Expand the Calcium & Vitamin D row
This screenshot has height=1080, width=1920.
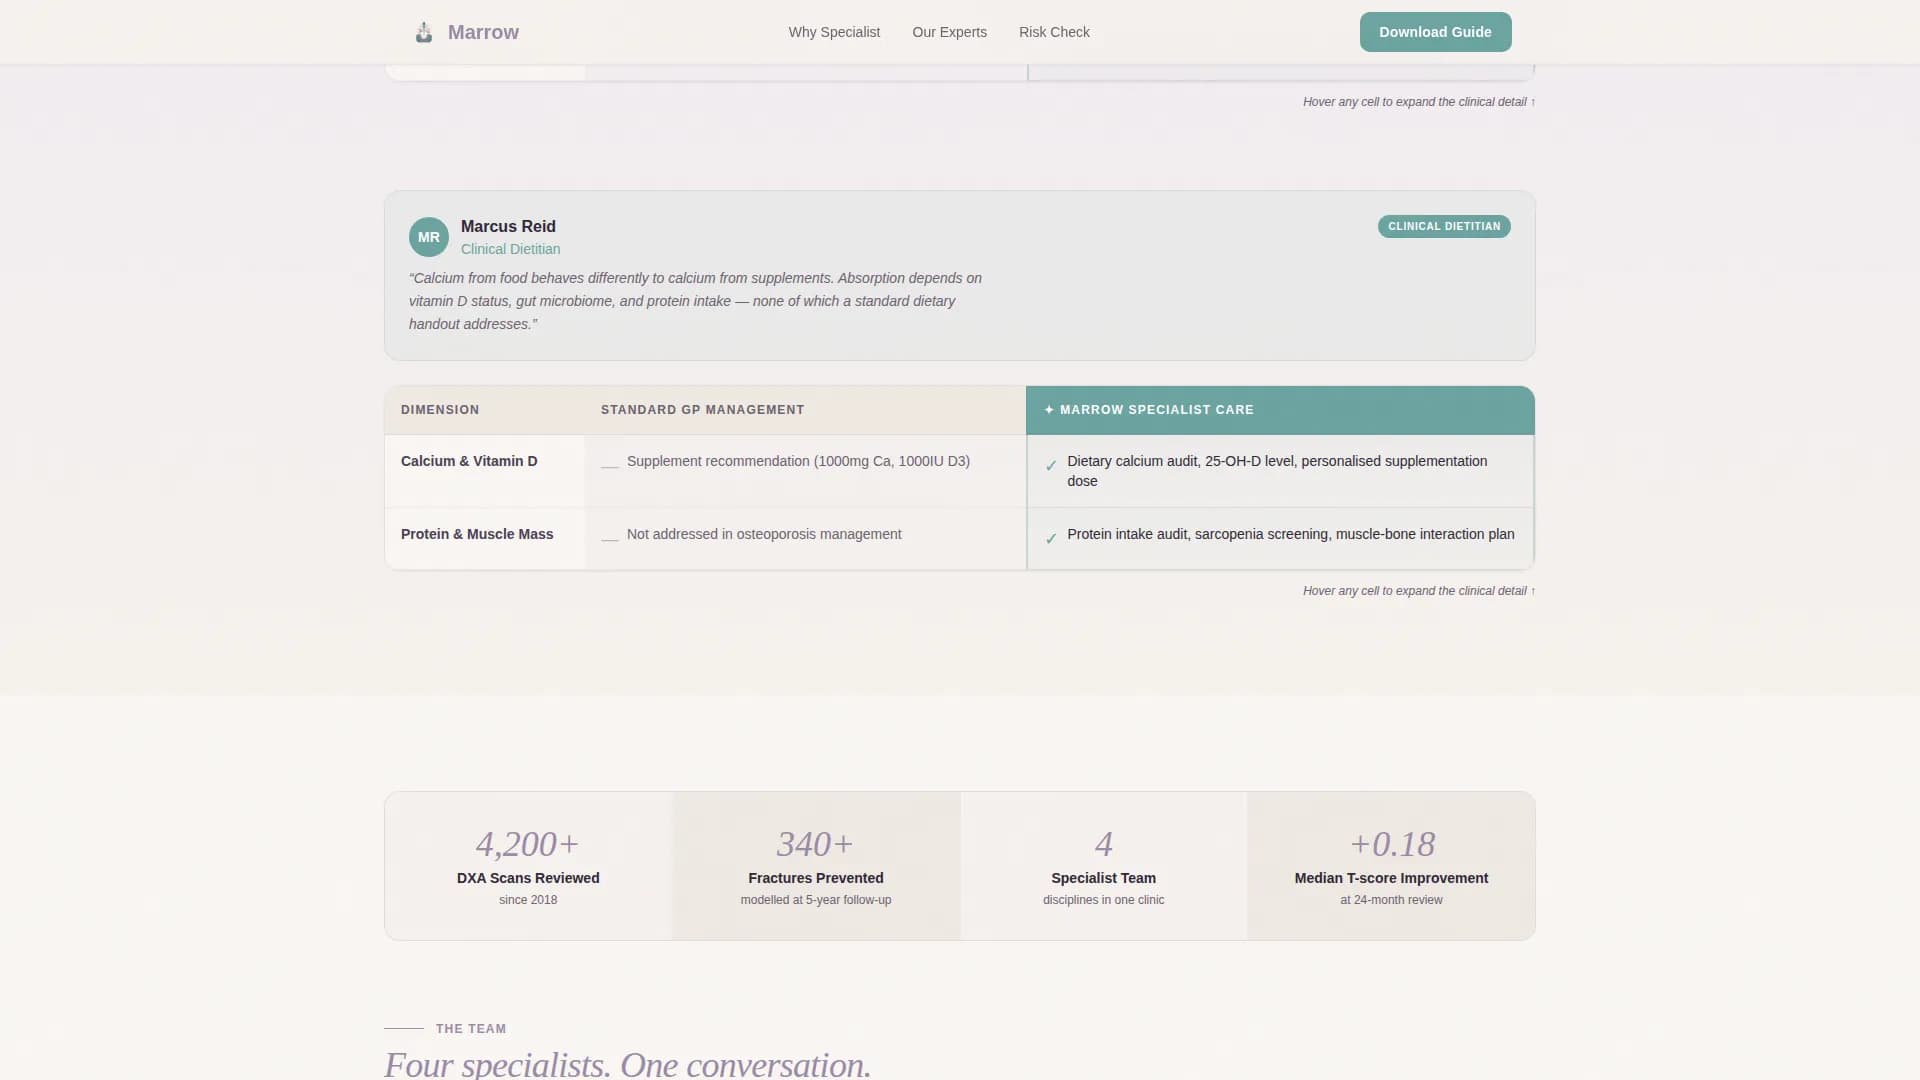point(469,461)
